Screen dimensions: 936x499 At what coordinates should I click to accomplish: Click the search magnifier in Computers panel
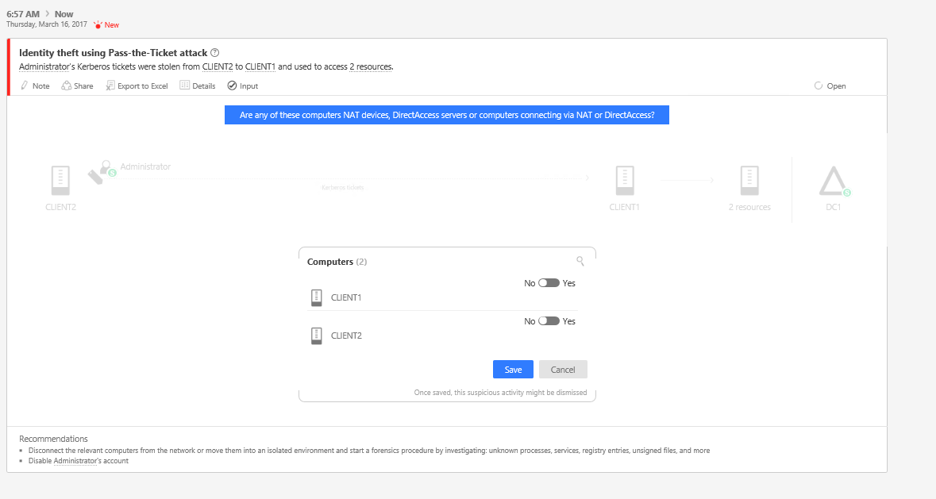[x=580, y=261]
